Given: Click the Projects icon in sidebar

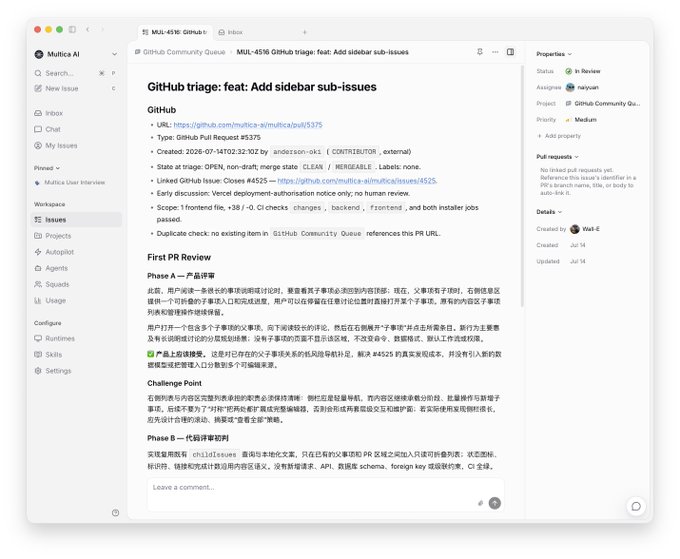Looking at the screenshot, I should [38, 236].
